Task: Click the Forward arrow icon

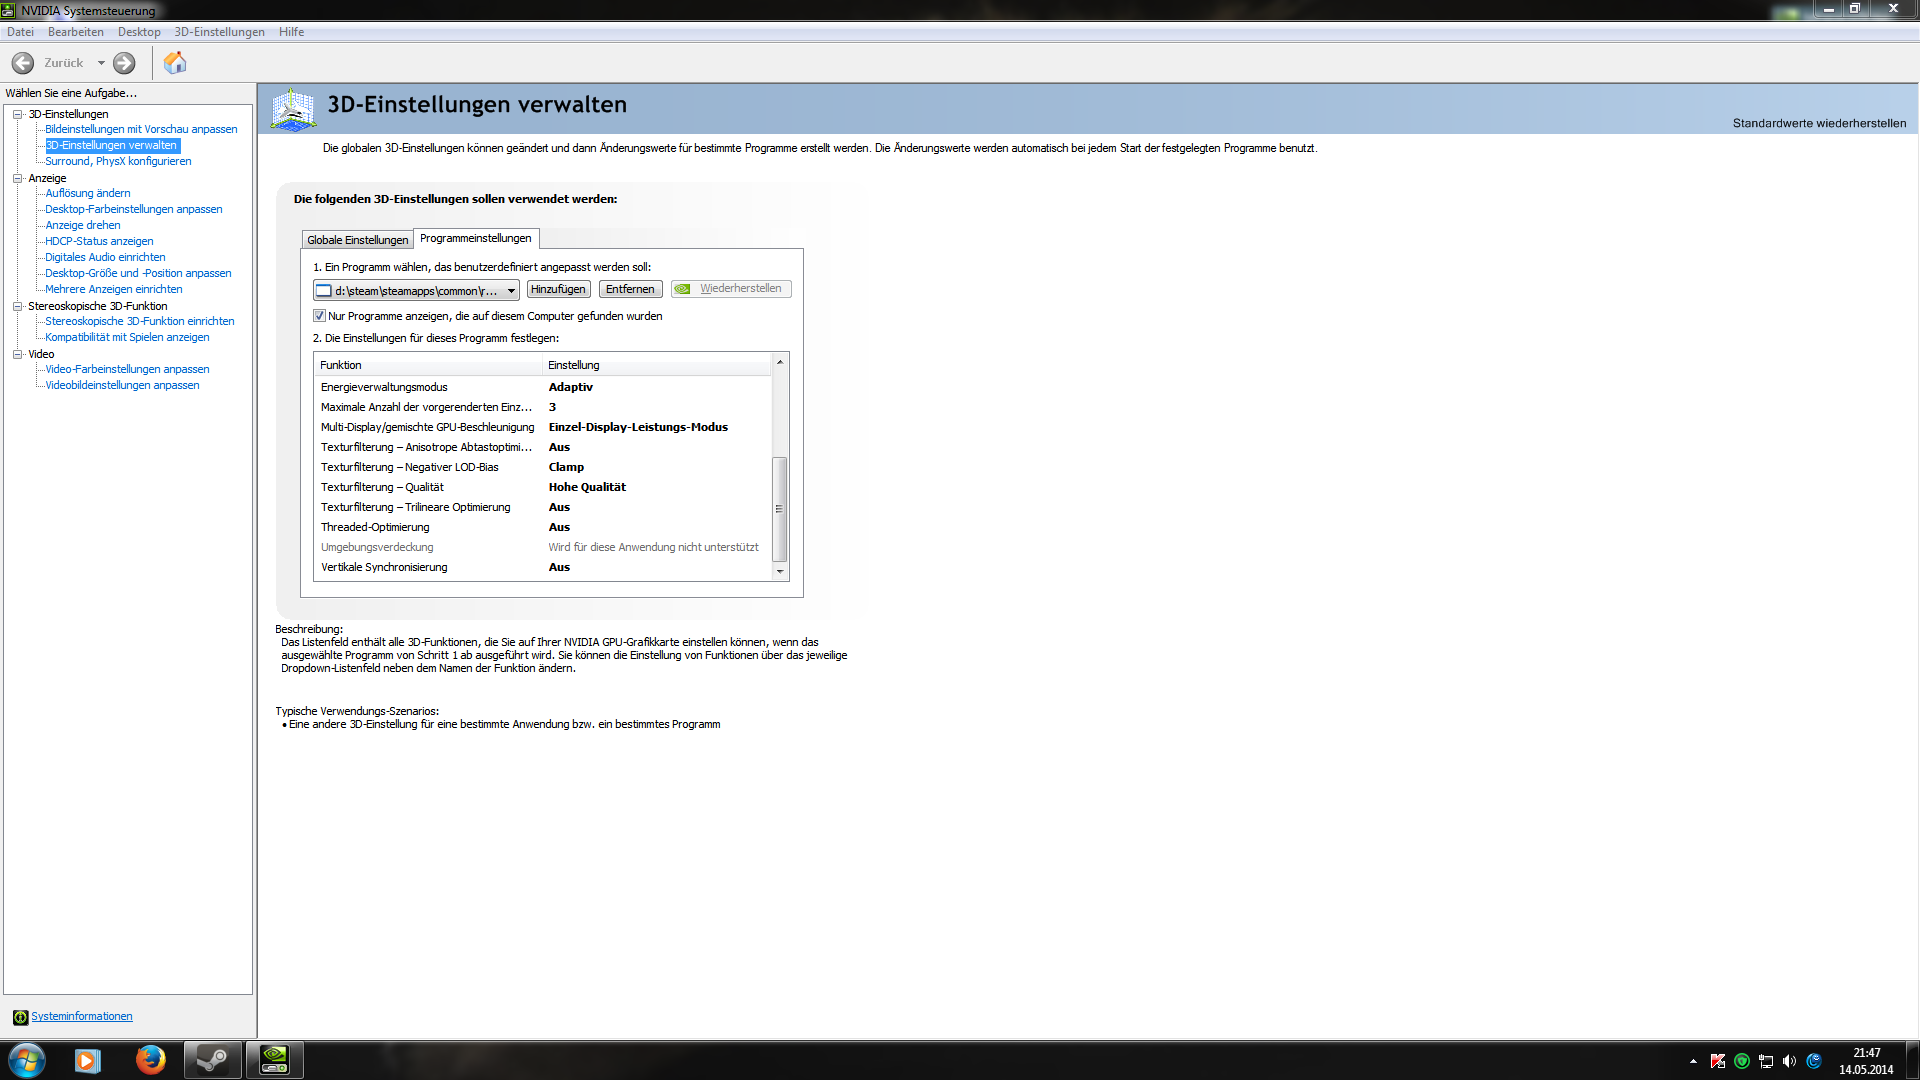Action: (x=124, y=63)
